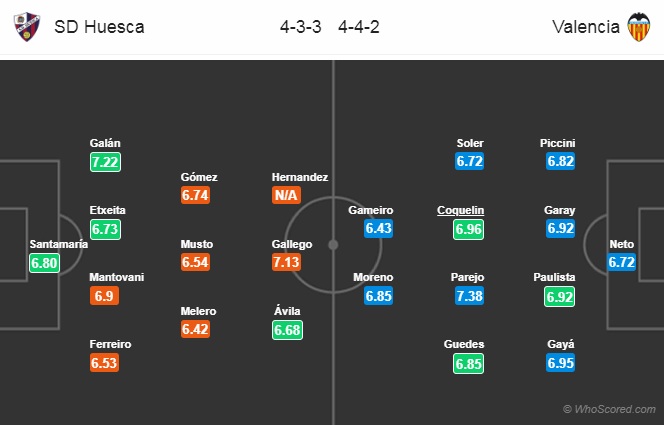Click the SD Huesca club crest
This screenshot has width=664, height=425.
pyautogui.click(x=27, y=27)
